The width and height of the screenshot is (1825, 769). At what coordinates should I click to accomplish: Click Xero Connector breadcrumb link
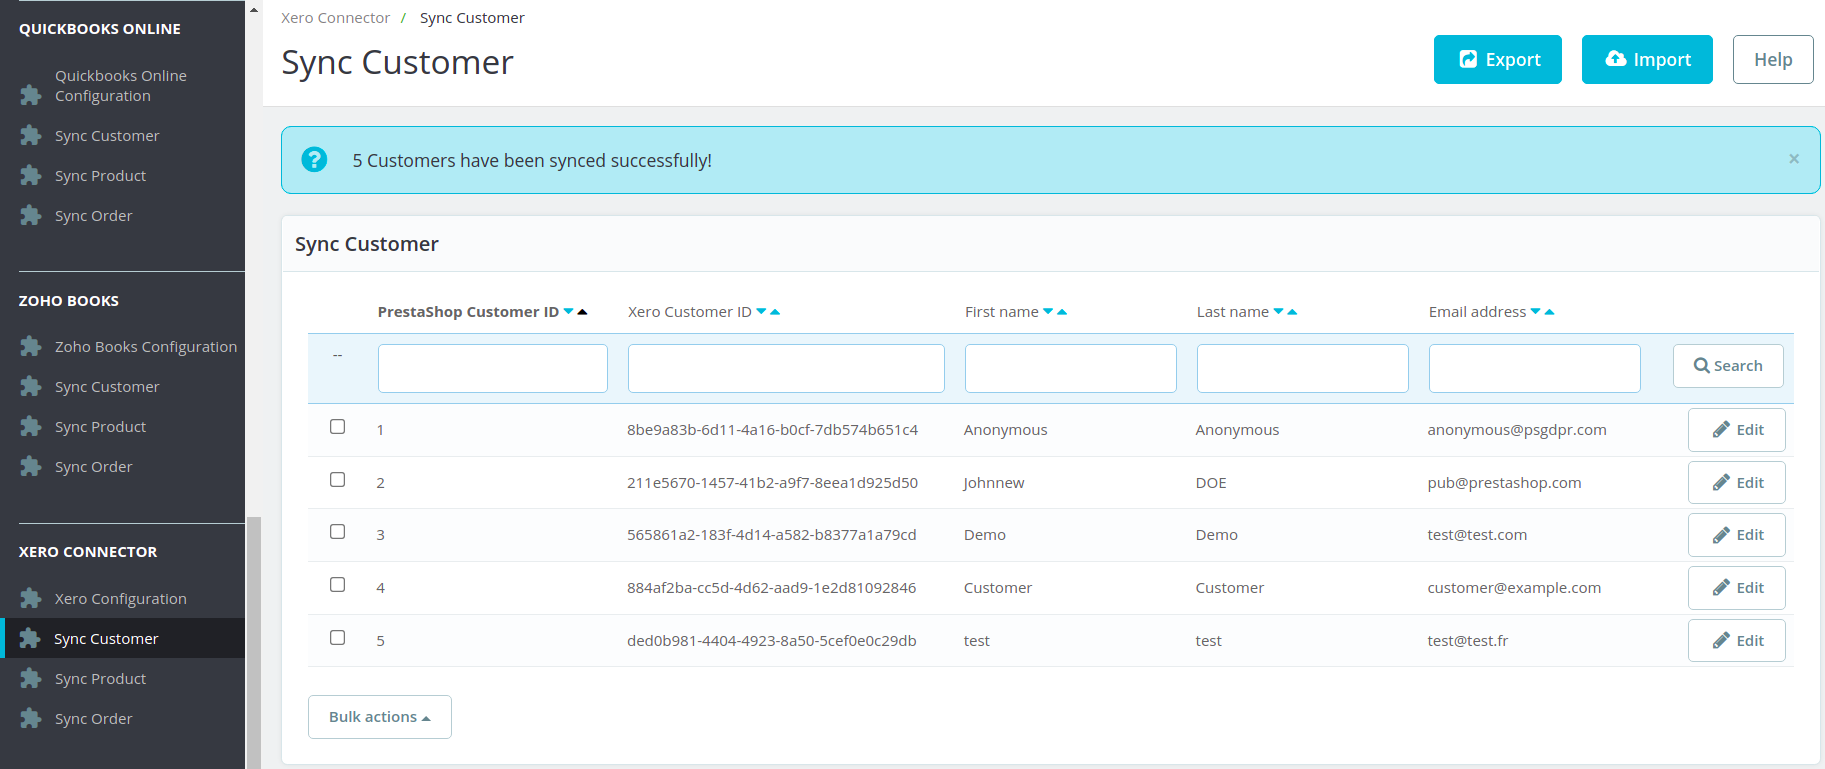pos(335,17)
